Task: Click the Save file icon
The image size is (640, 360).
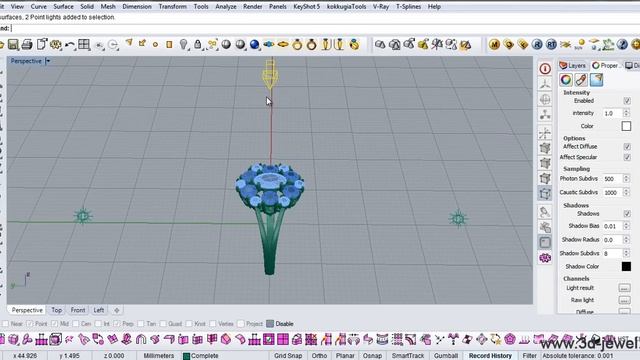Action: pos(13,44)
